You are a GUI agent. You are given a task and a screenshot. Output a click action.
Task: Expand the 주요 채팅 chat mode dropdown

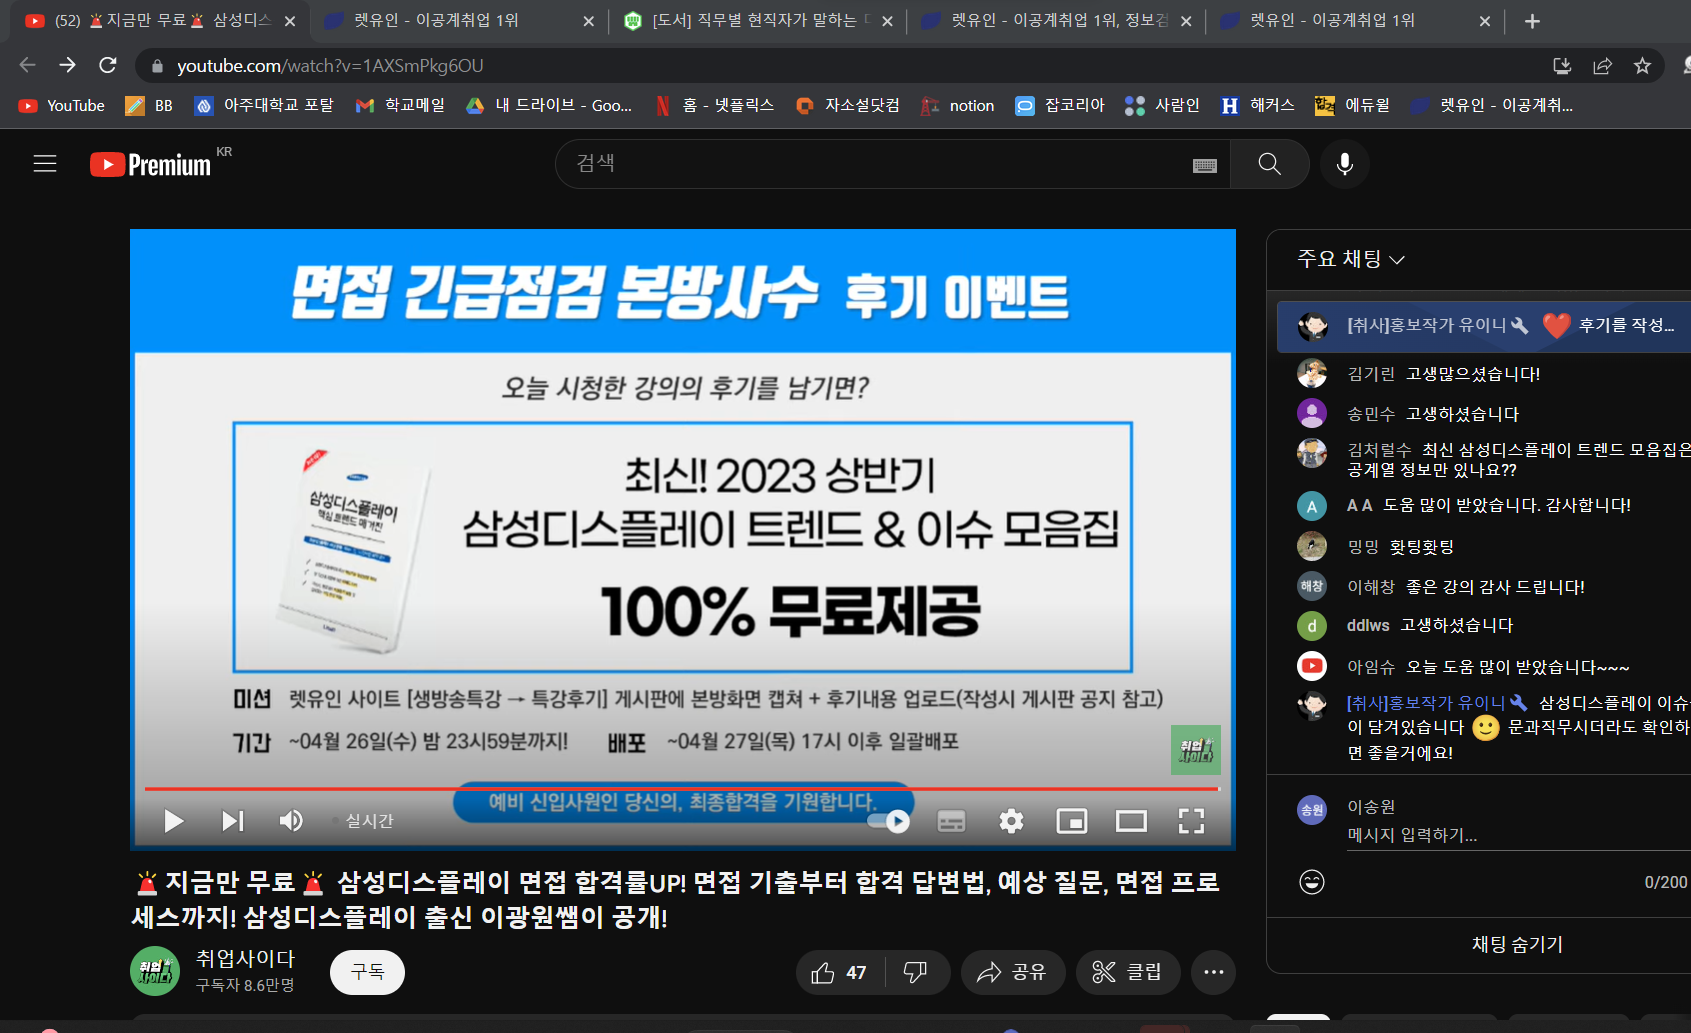click(1351, 259)
